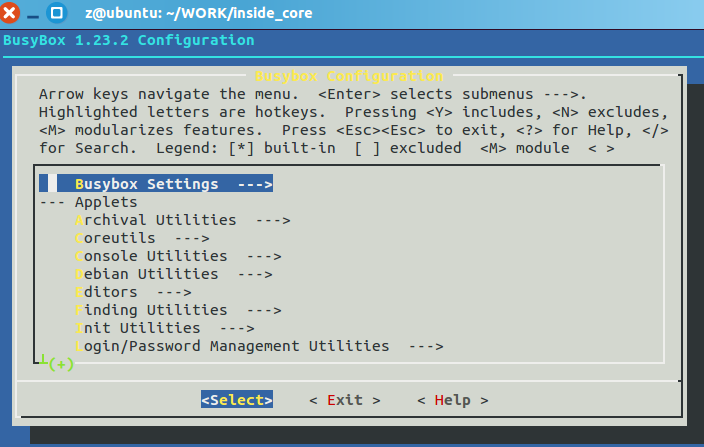
Task: Click the < Help > button
Action: 453,399
